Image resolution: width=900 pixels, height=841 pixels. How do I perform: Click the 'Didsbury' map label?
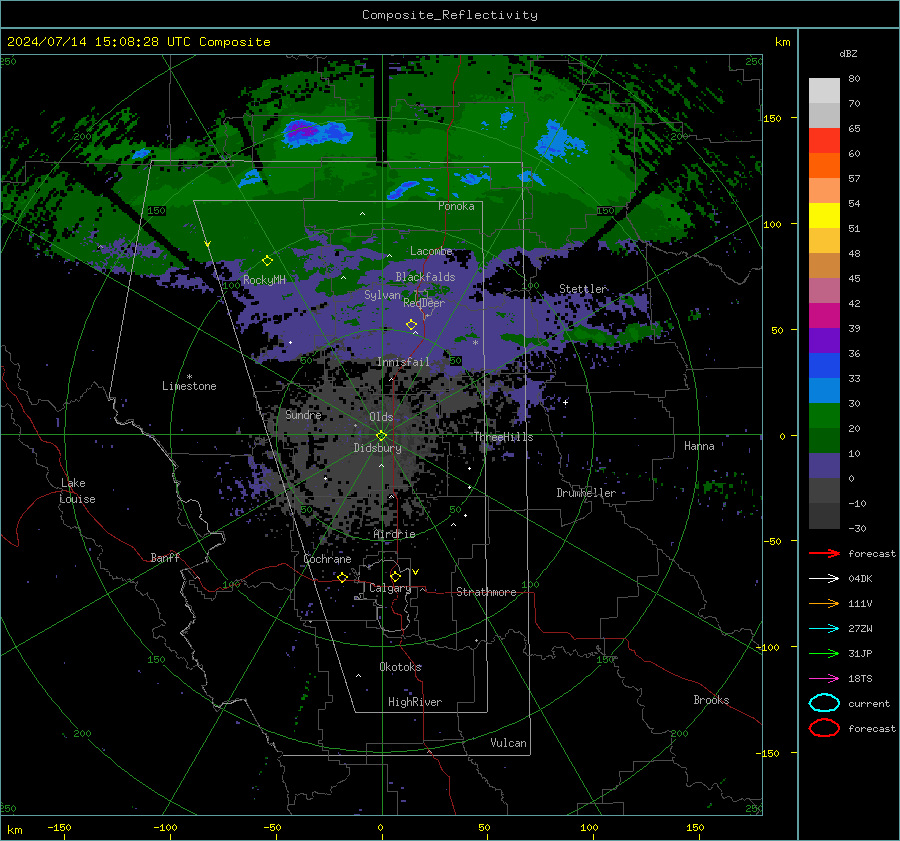coord(377,448)
